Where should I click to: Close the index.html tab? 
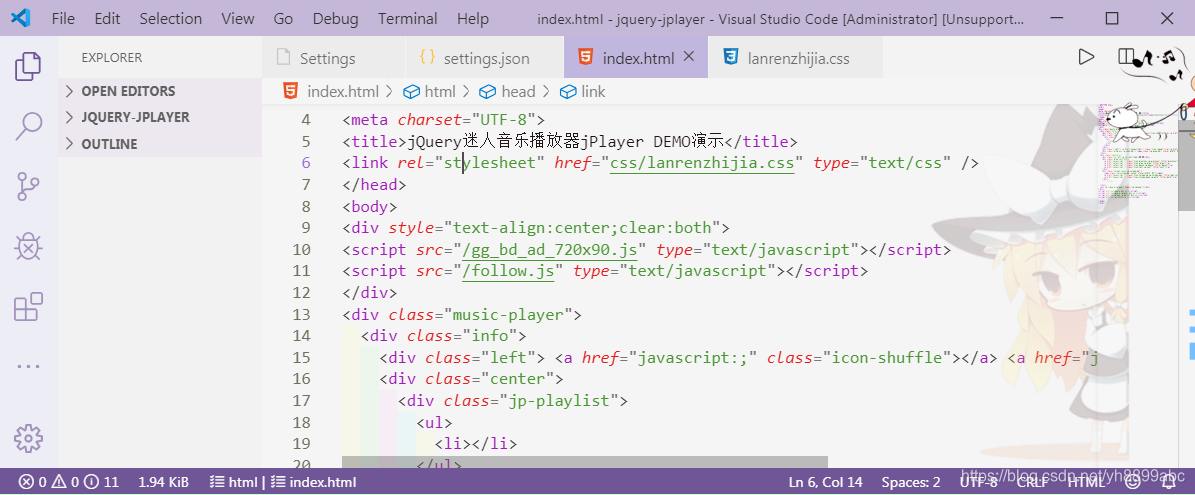[x=689, y=57]
